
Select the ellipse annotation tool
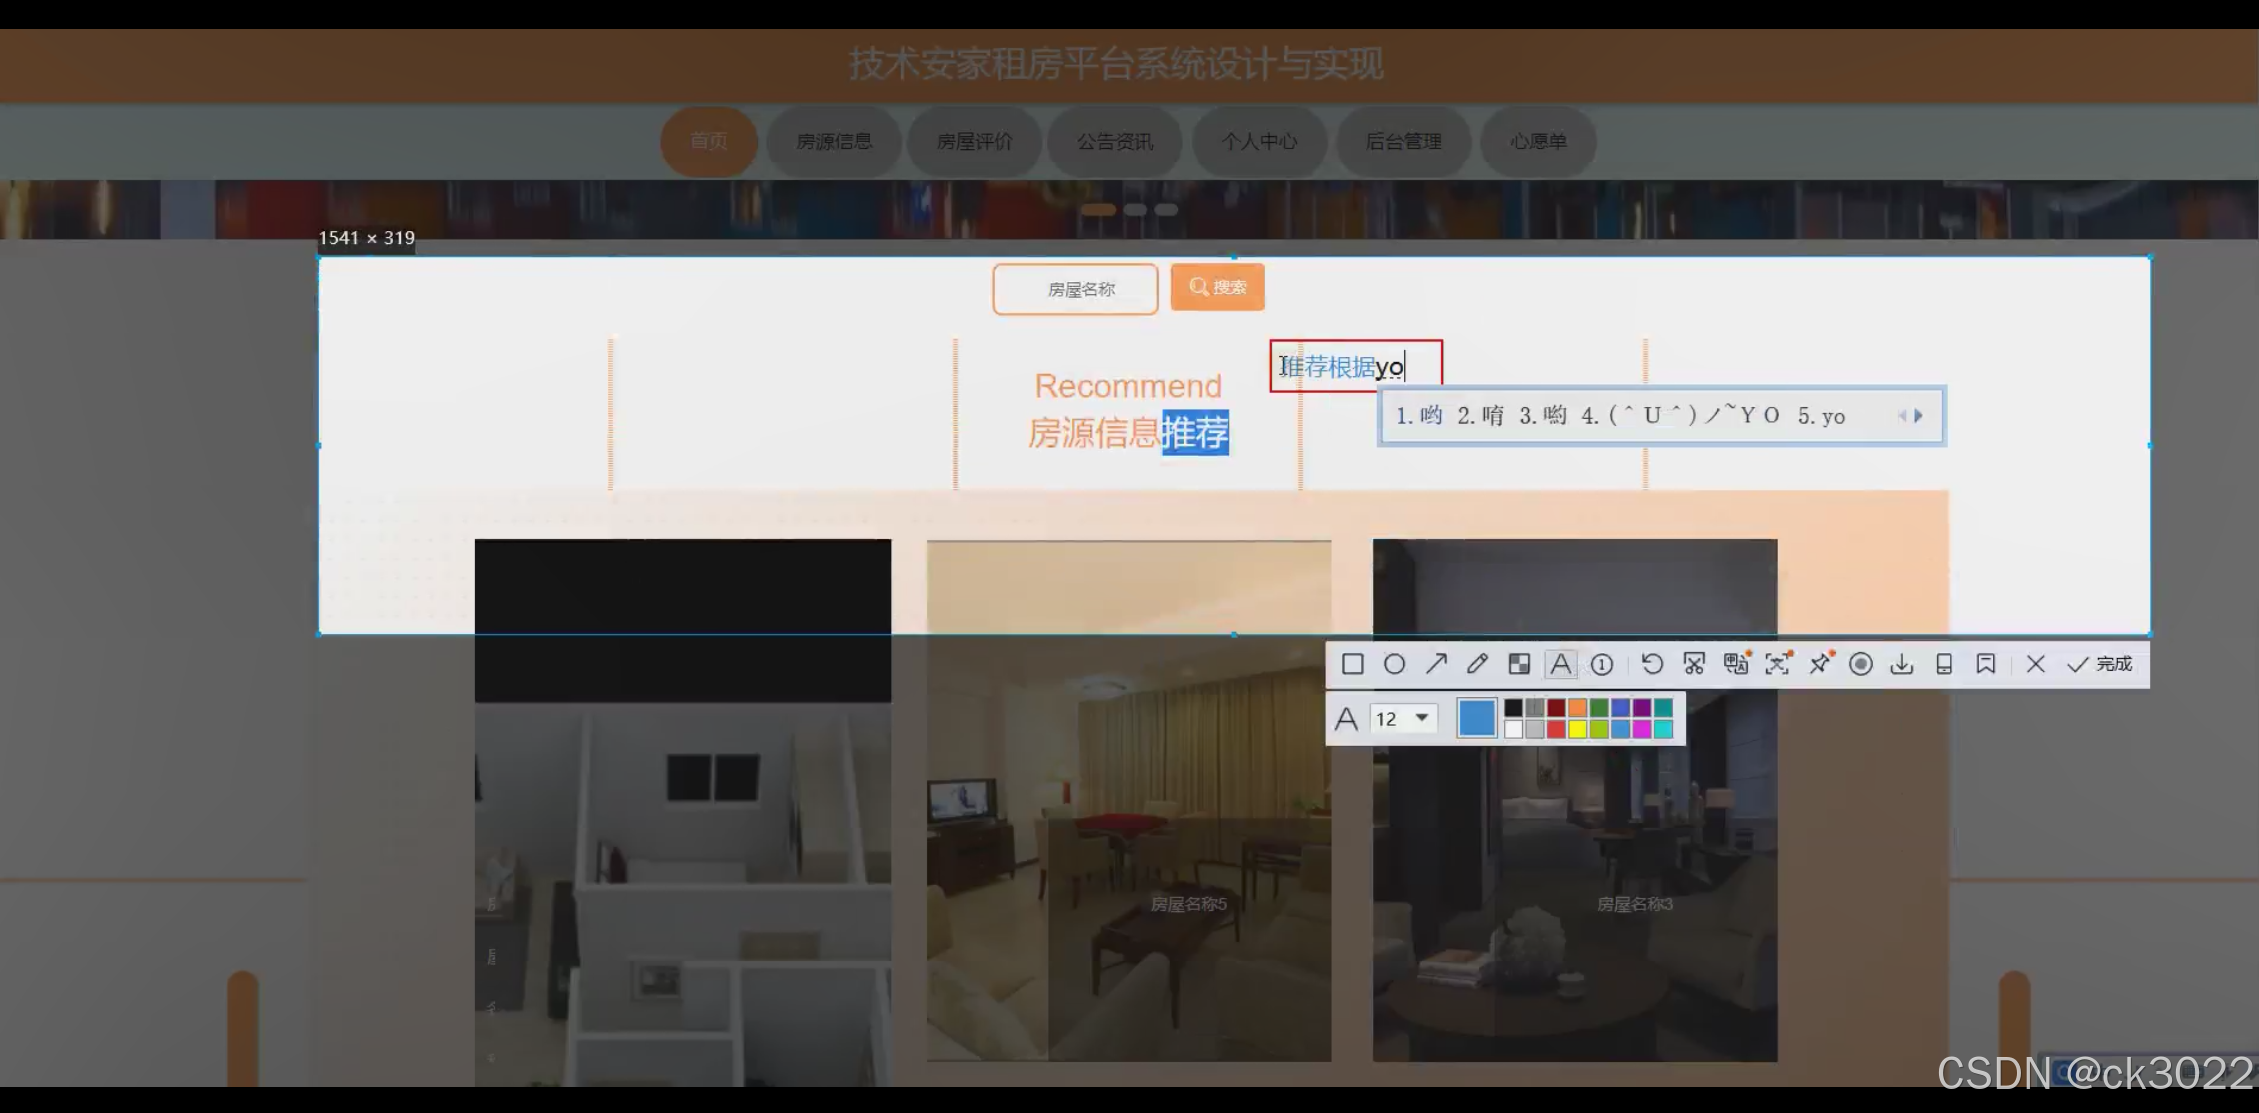pyautogui.click(x=1394, y=664)
